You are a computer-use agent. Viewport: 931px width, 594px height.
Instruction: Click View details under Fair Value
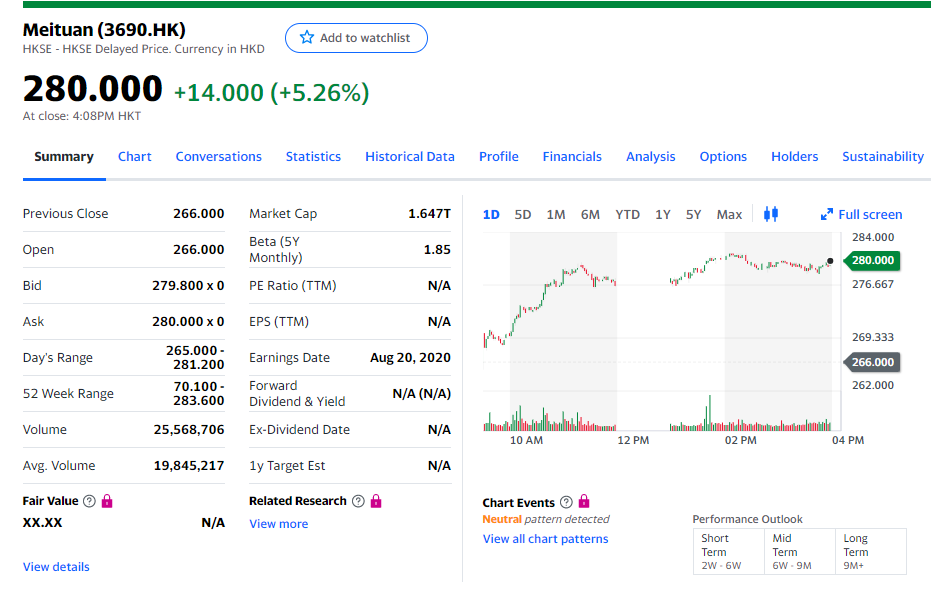(x=56, y=567)
